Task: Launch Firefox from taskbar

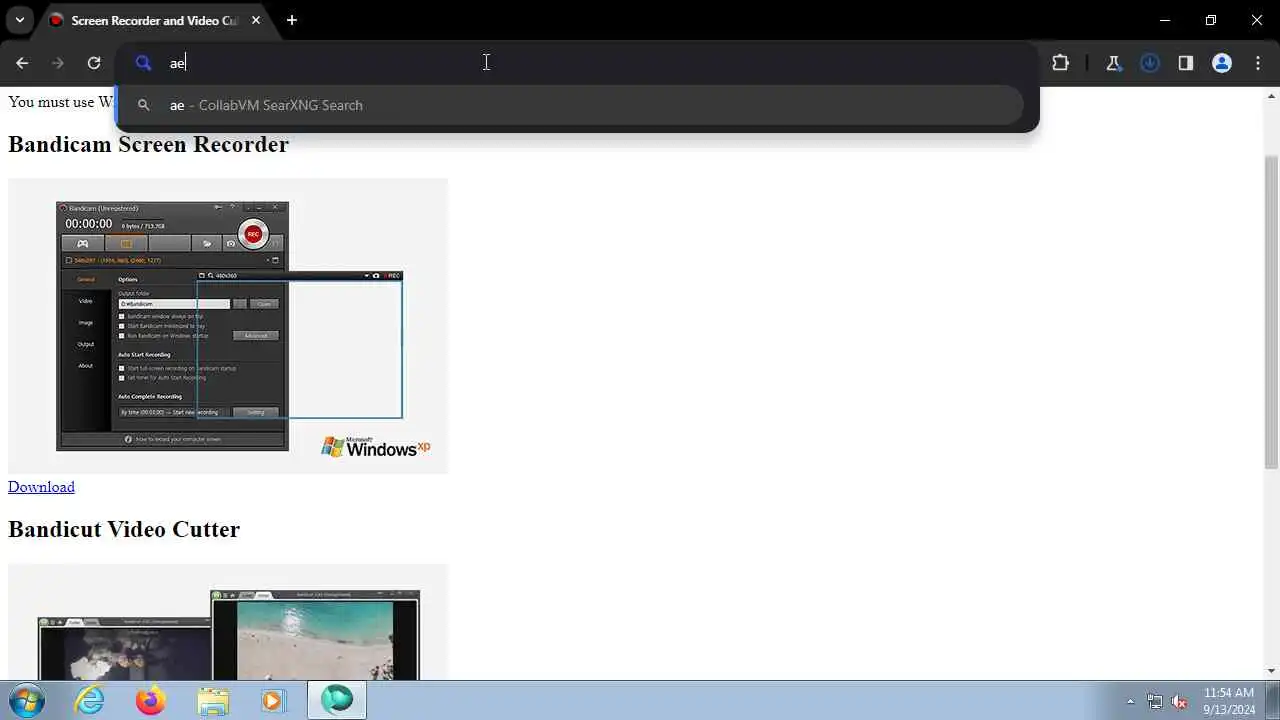Action: (151, 700)
